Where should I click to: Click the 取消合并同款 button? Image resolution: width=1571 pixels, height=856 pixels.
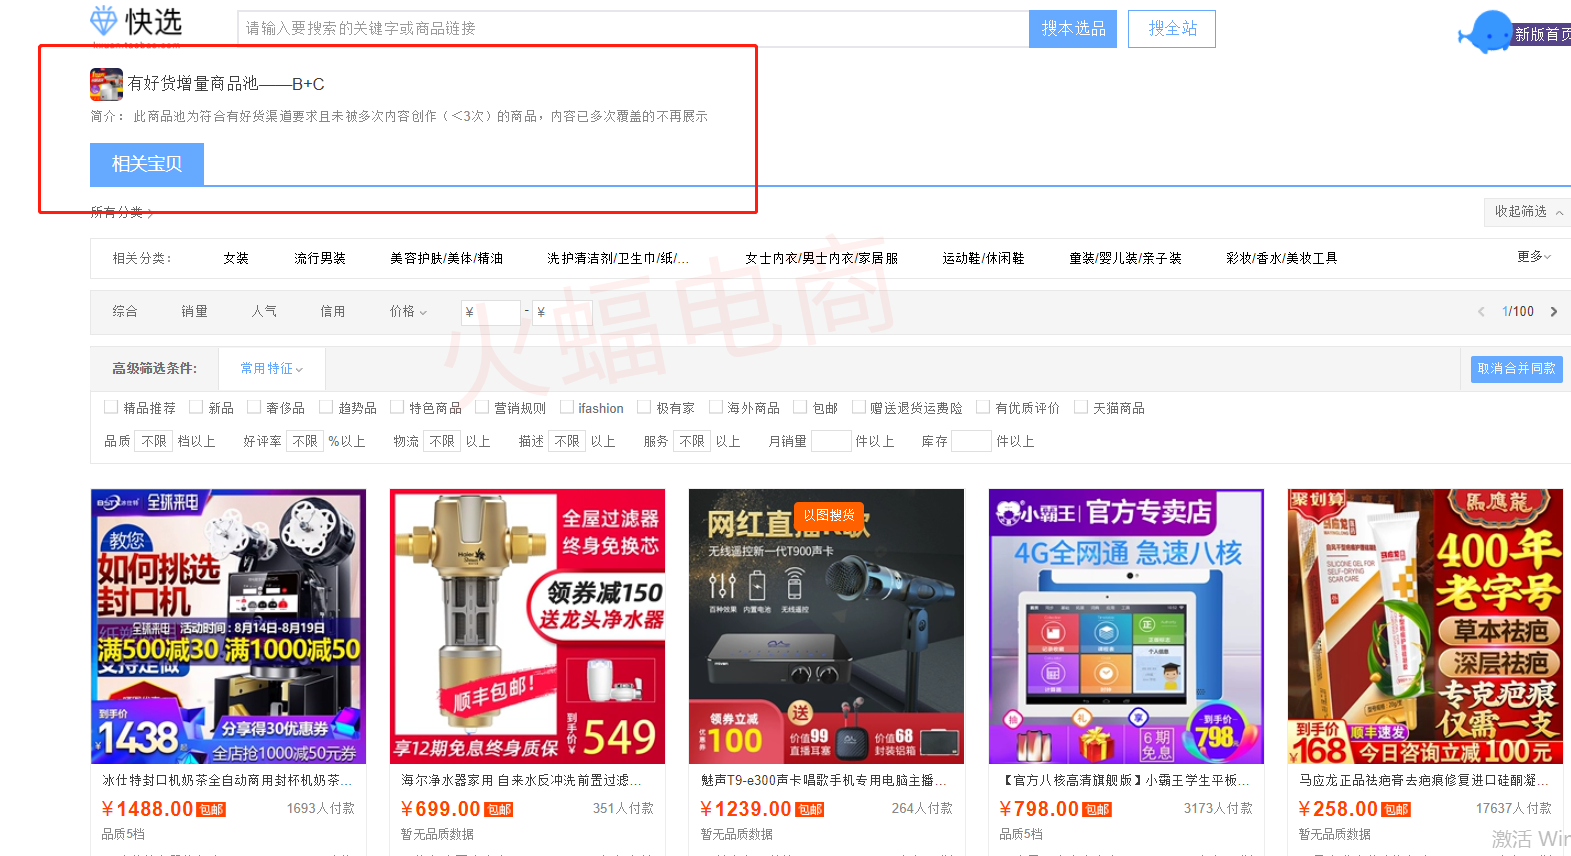click(x=1516, y=369)
